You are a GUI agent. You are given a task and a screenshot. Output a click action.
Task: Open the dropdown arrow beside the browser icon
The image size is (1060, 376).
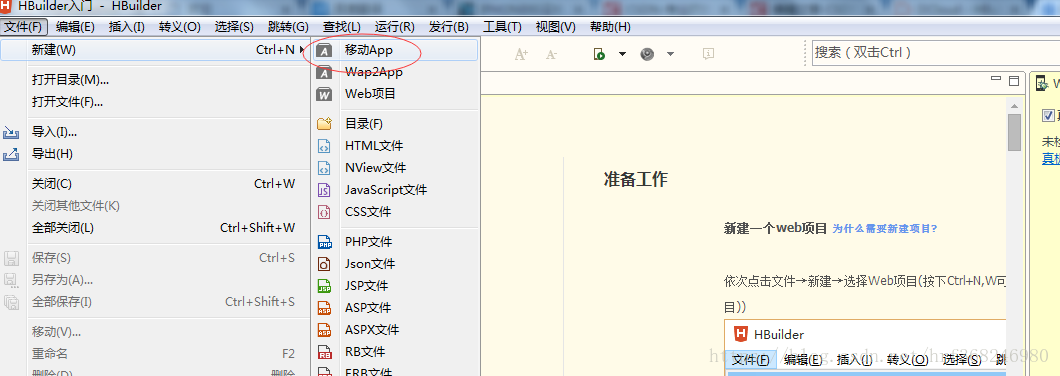pos(670,54)
